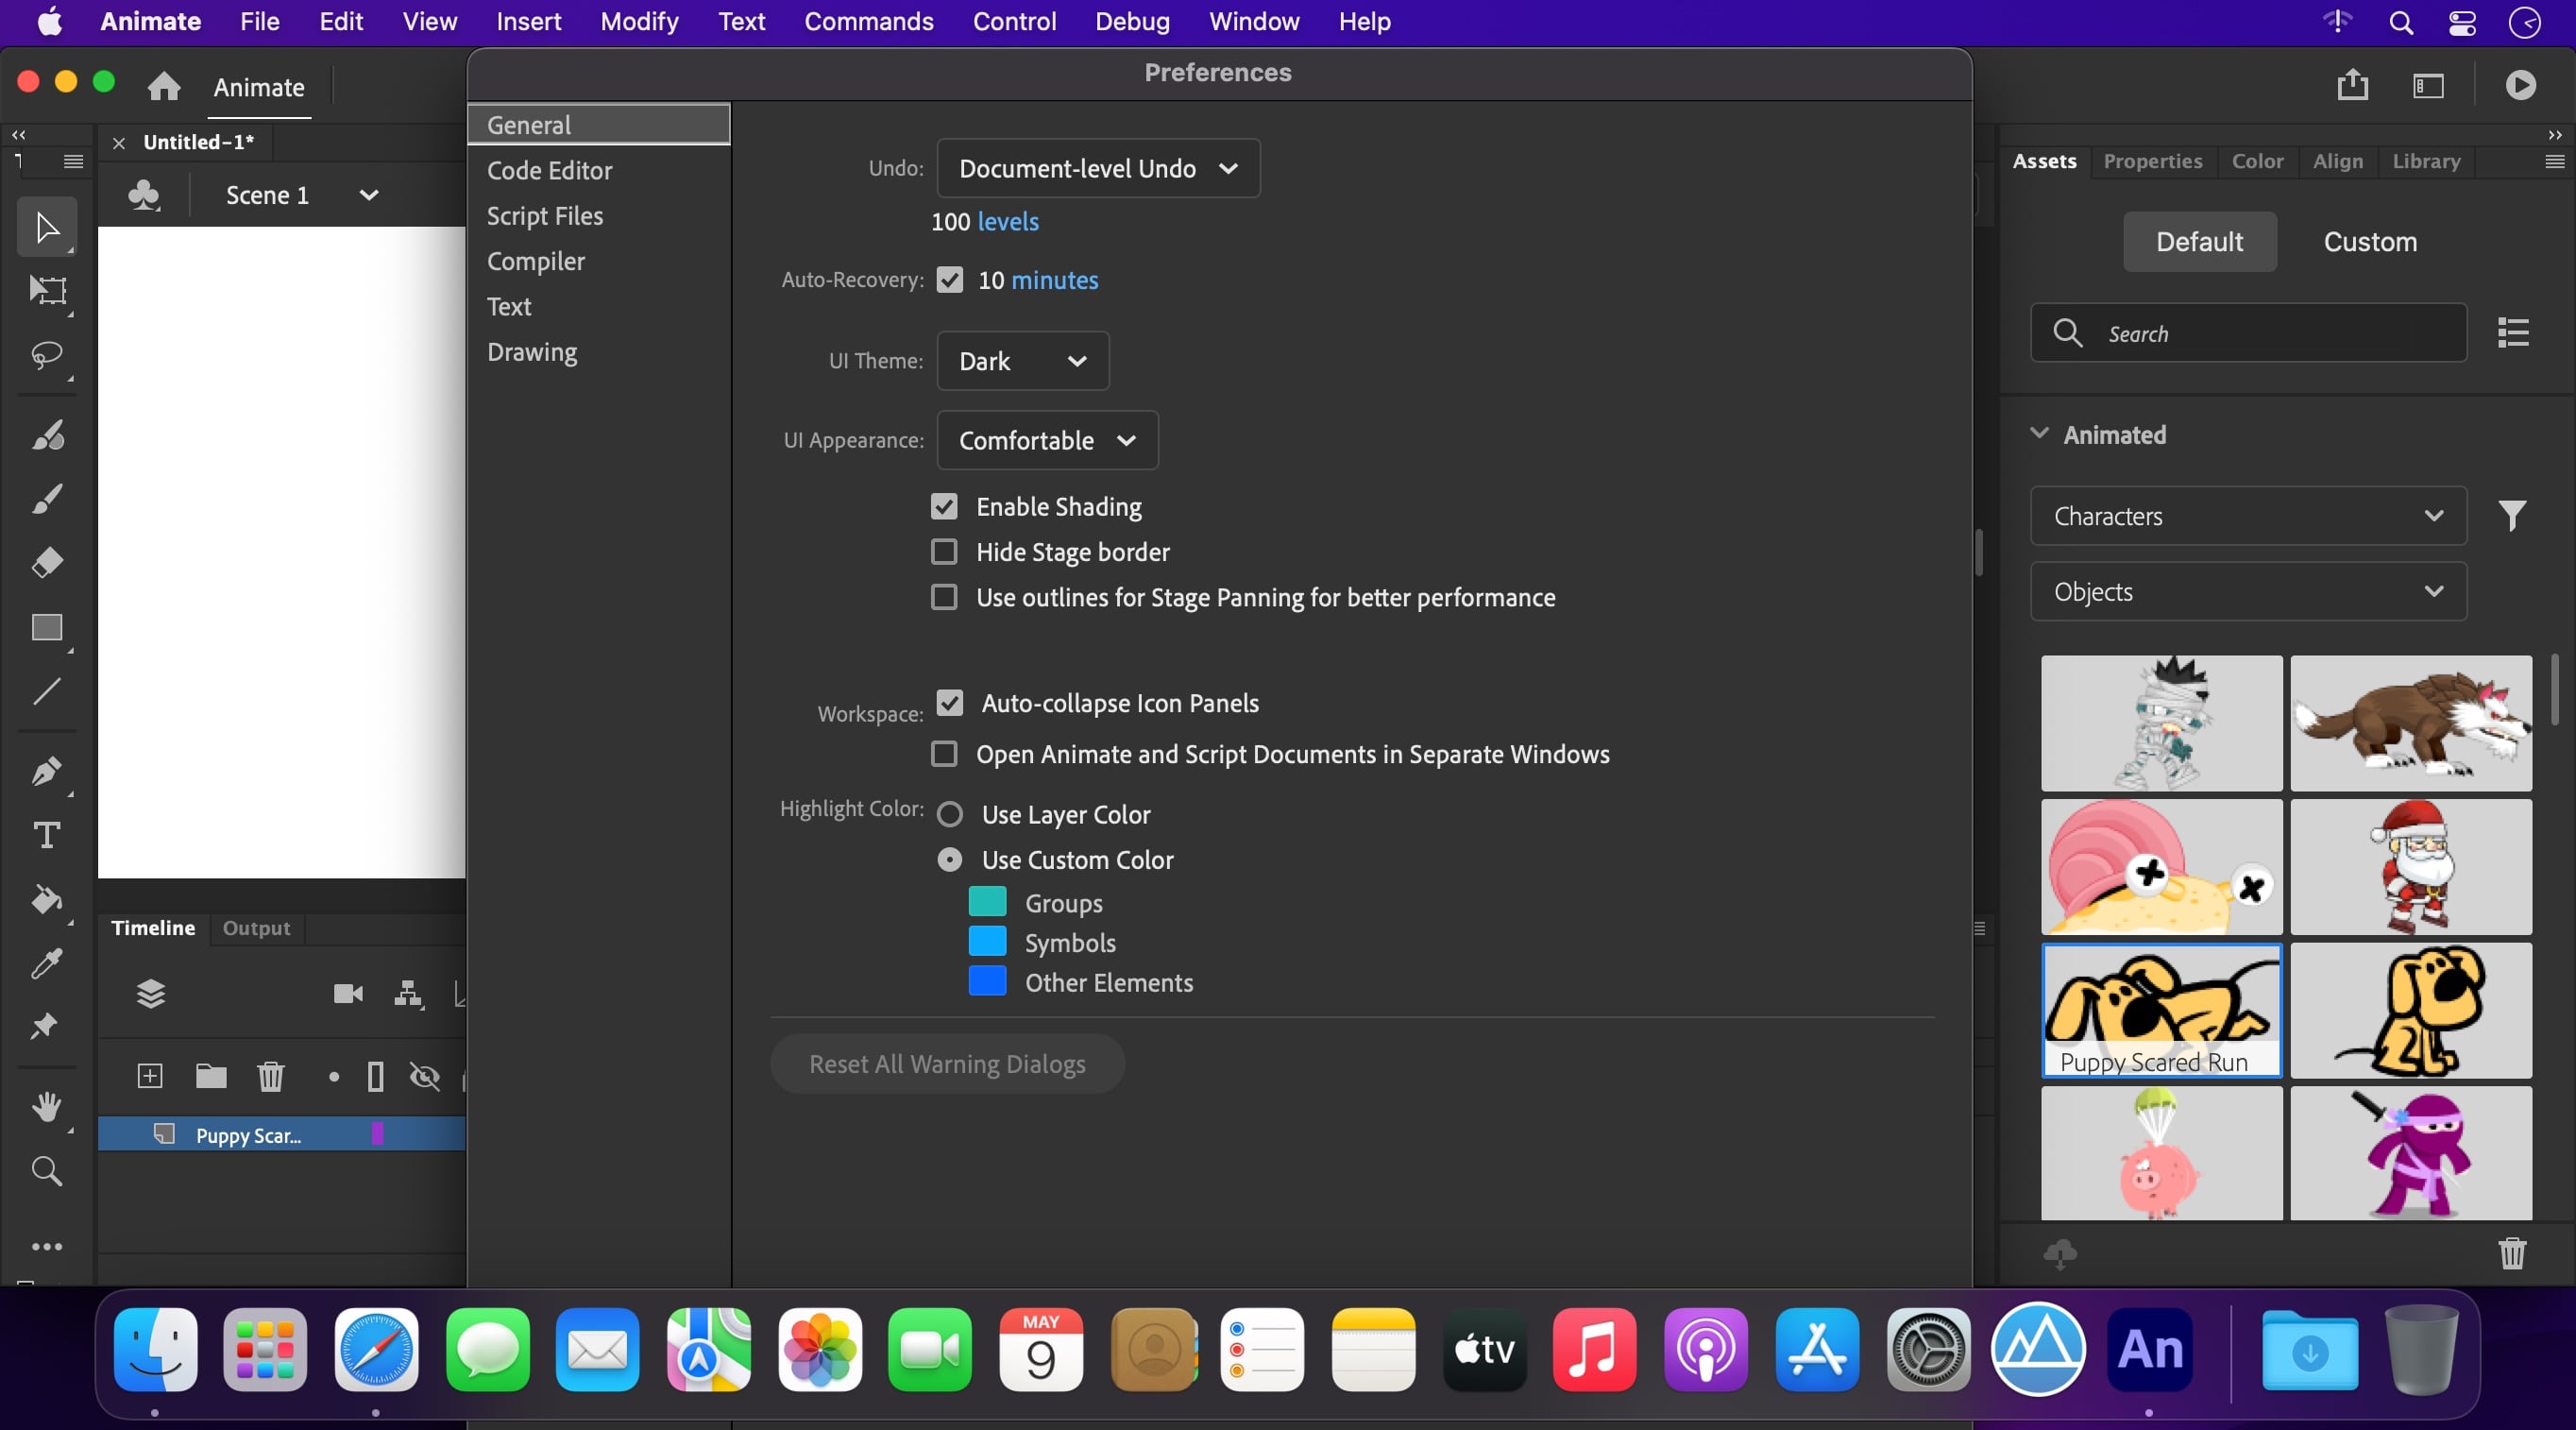
Task: Click the Test Movie play button
Action: click(x=2520, y=86)
